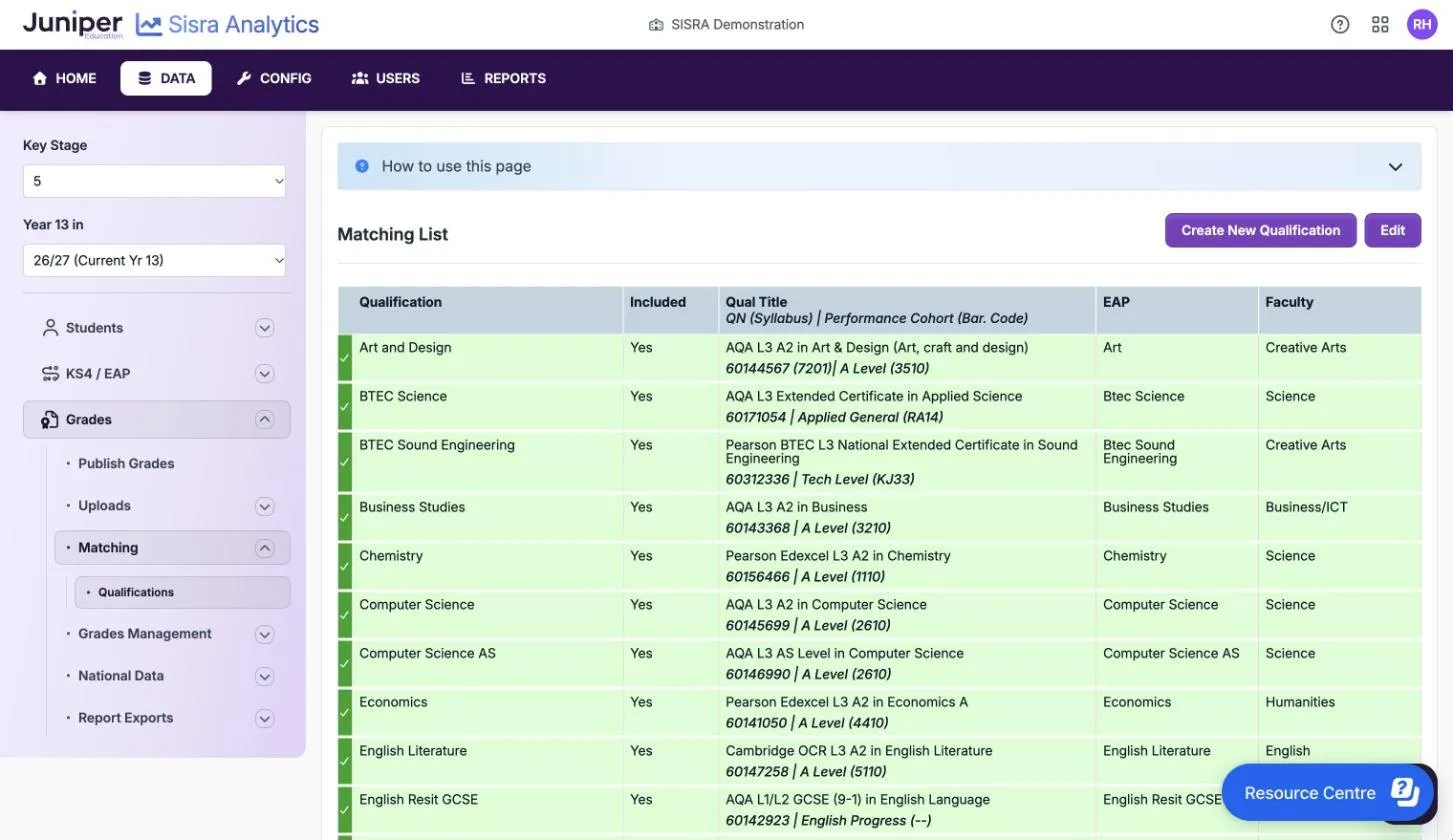Select Qualifications under Matching
The image size is (1453, 840).
182,592
